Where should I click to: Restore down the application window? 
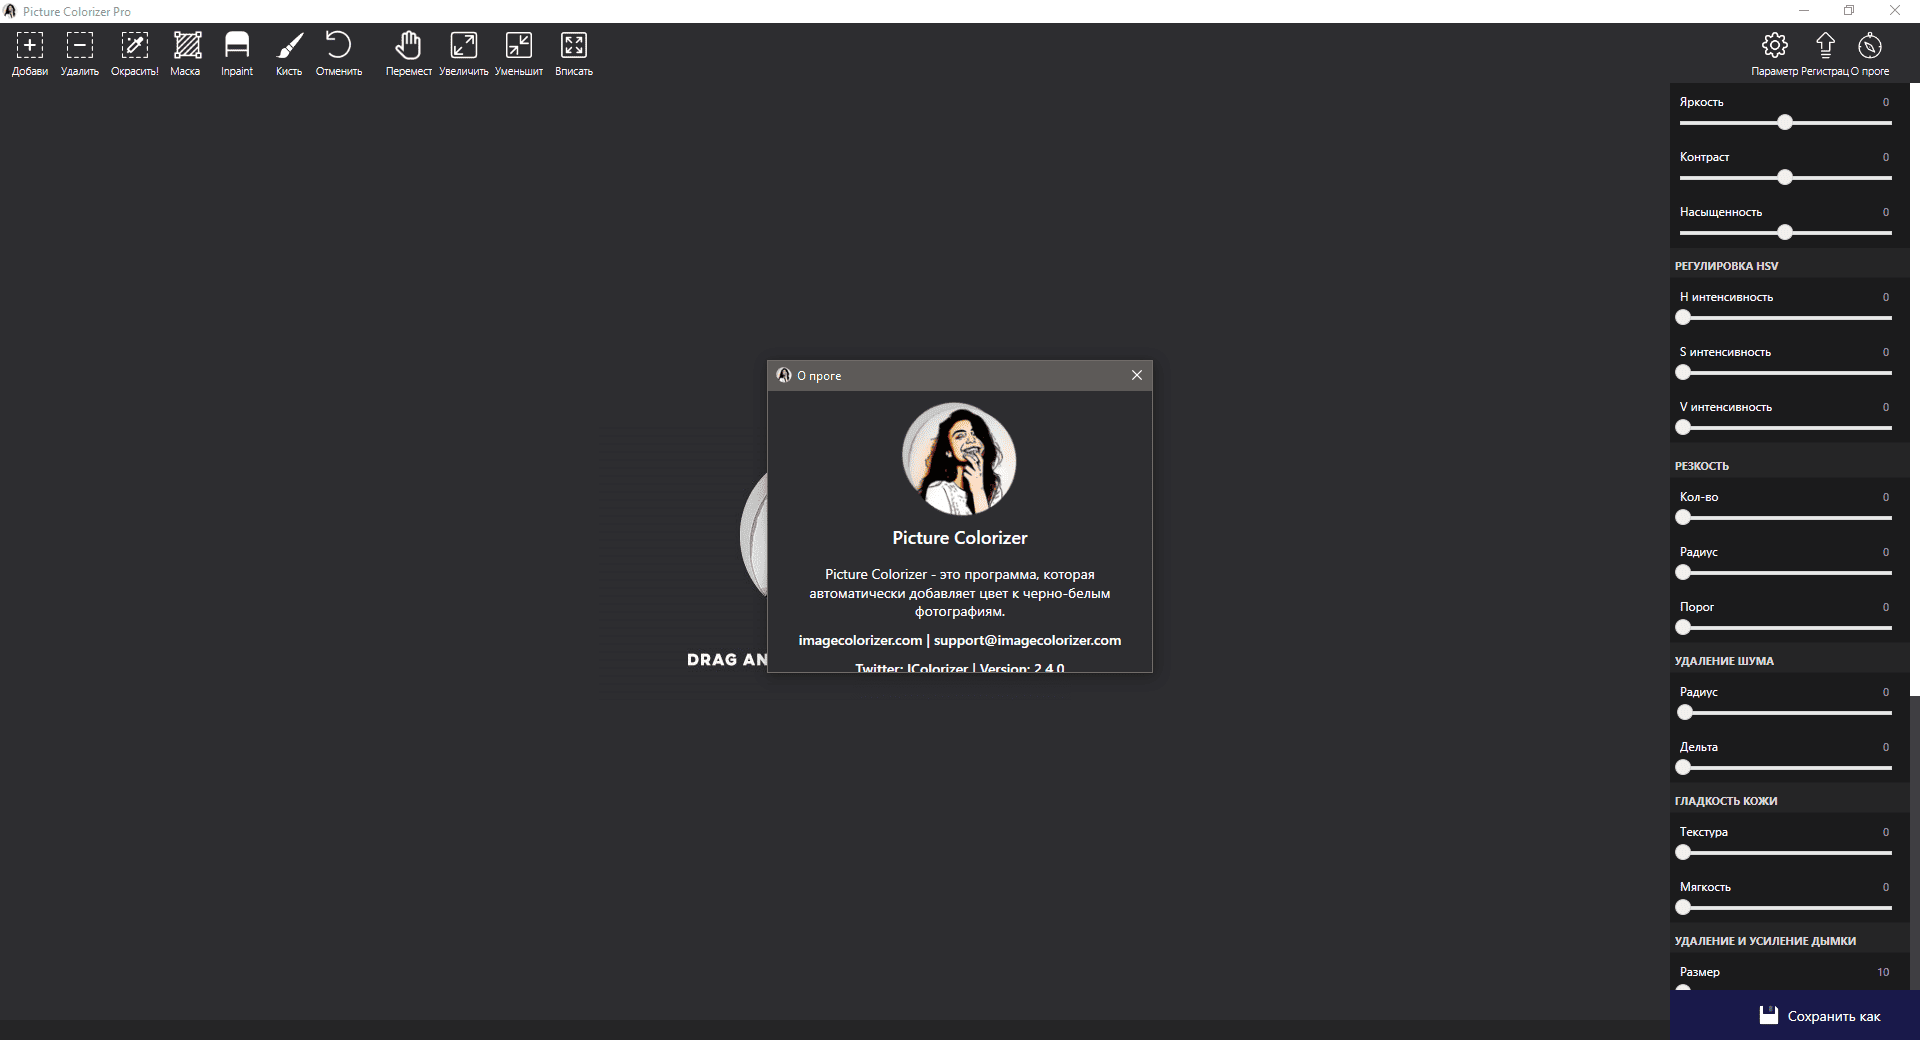pyautogui.click(x=1849, y=11)
